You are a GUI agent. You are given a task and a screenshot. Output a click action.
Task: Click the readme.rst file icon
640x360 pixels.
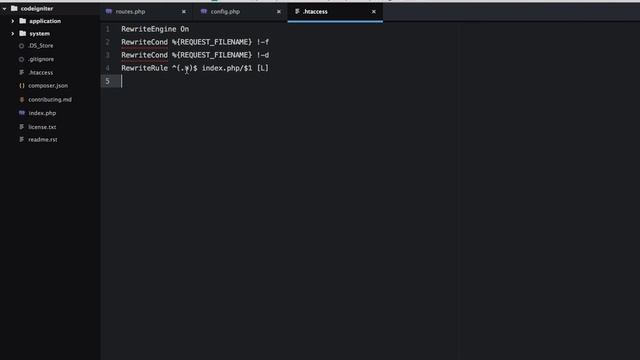click(x=22, y=140)
